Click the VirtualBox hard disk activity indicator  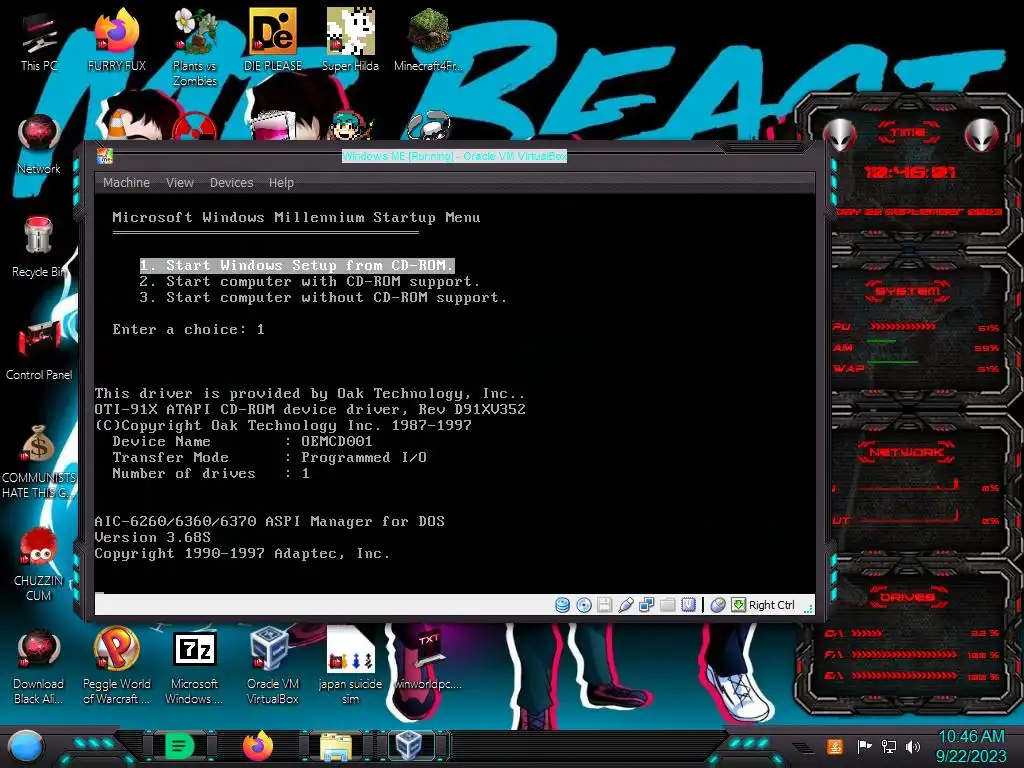(562, 605)
